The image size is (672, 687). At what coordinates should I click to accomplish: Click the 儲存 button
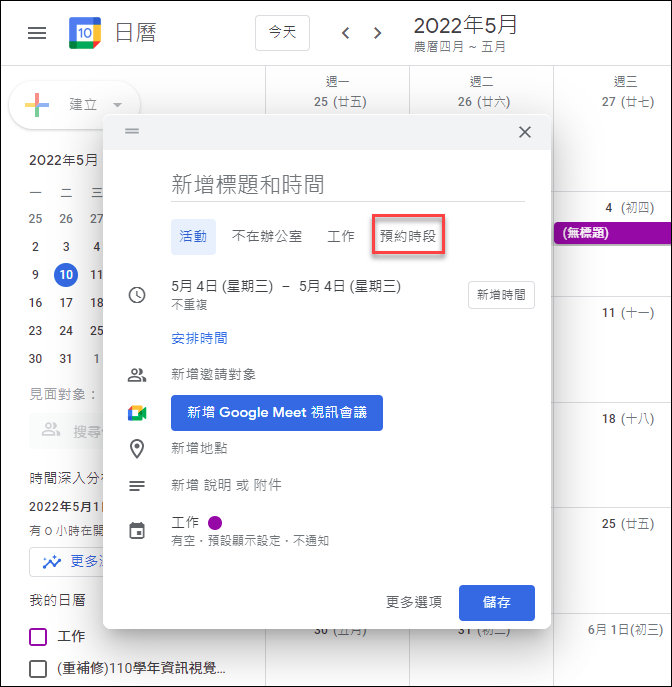(497, 602)
